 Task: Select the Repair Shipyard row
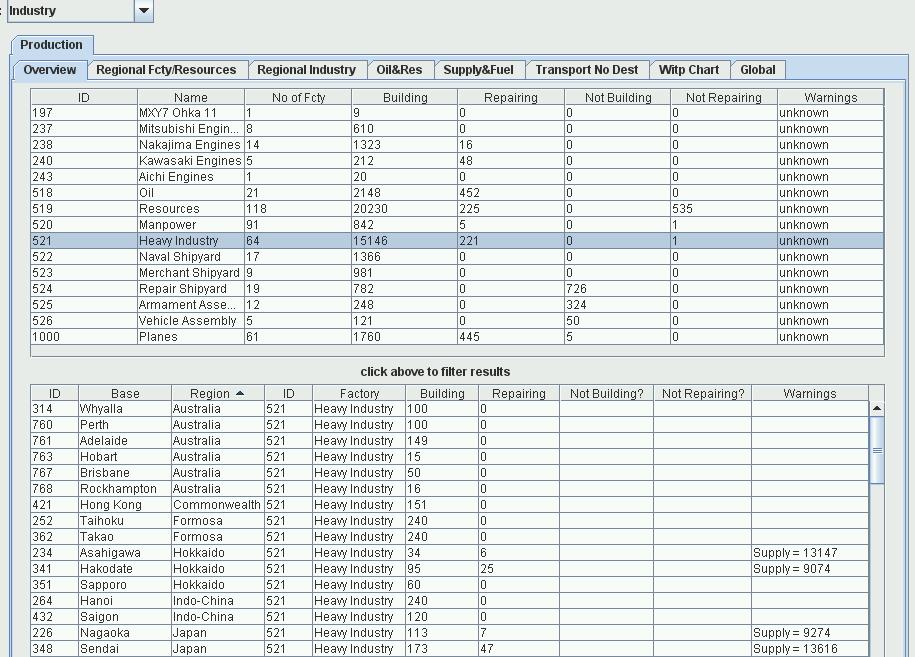coord(457,289)
